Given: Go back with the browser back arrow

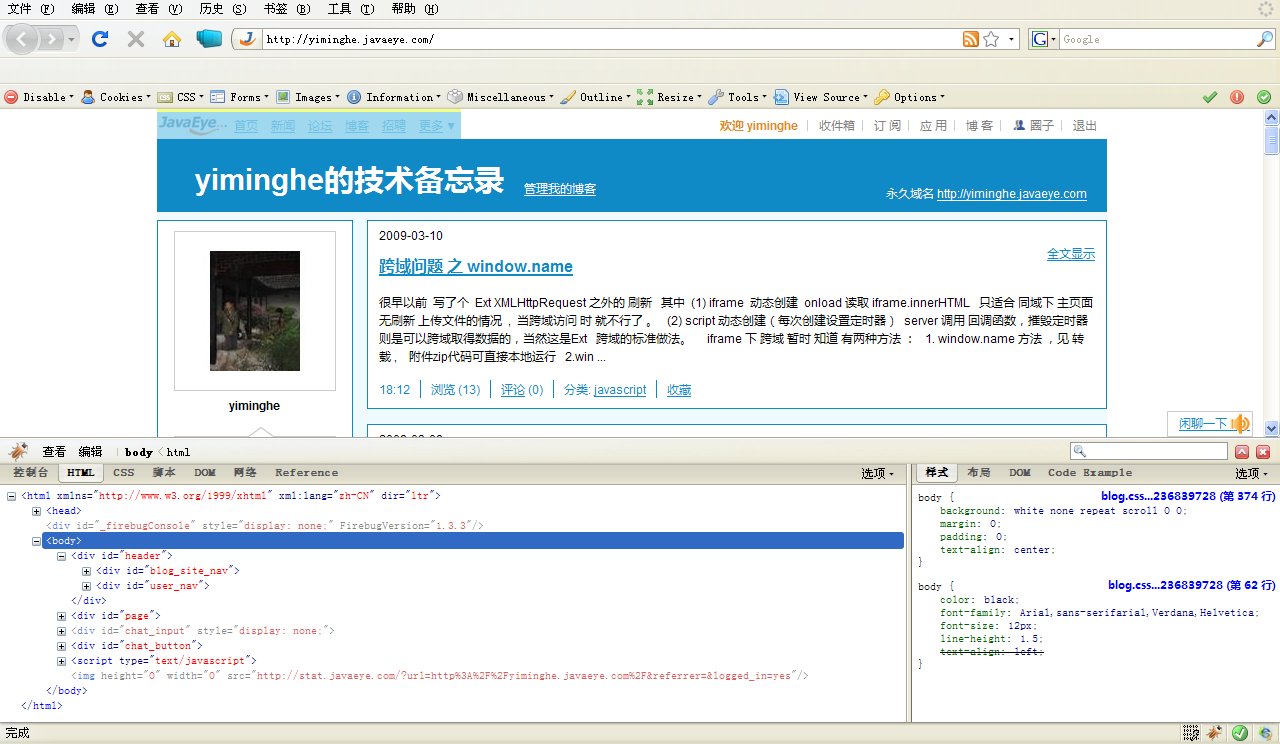Looking at the screenshot, I should [23, 39].
